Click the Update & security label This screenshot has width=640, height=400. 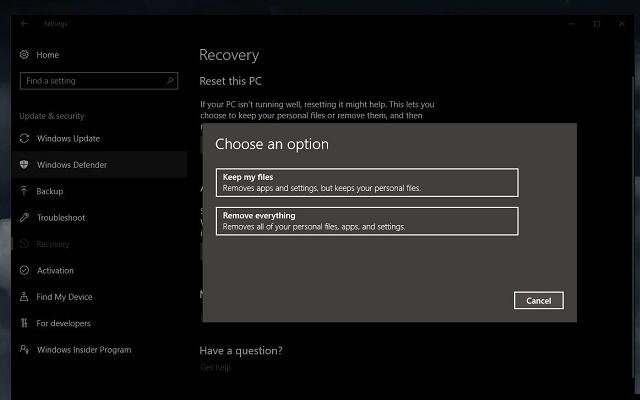click(x=51, y=116)
